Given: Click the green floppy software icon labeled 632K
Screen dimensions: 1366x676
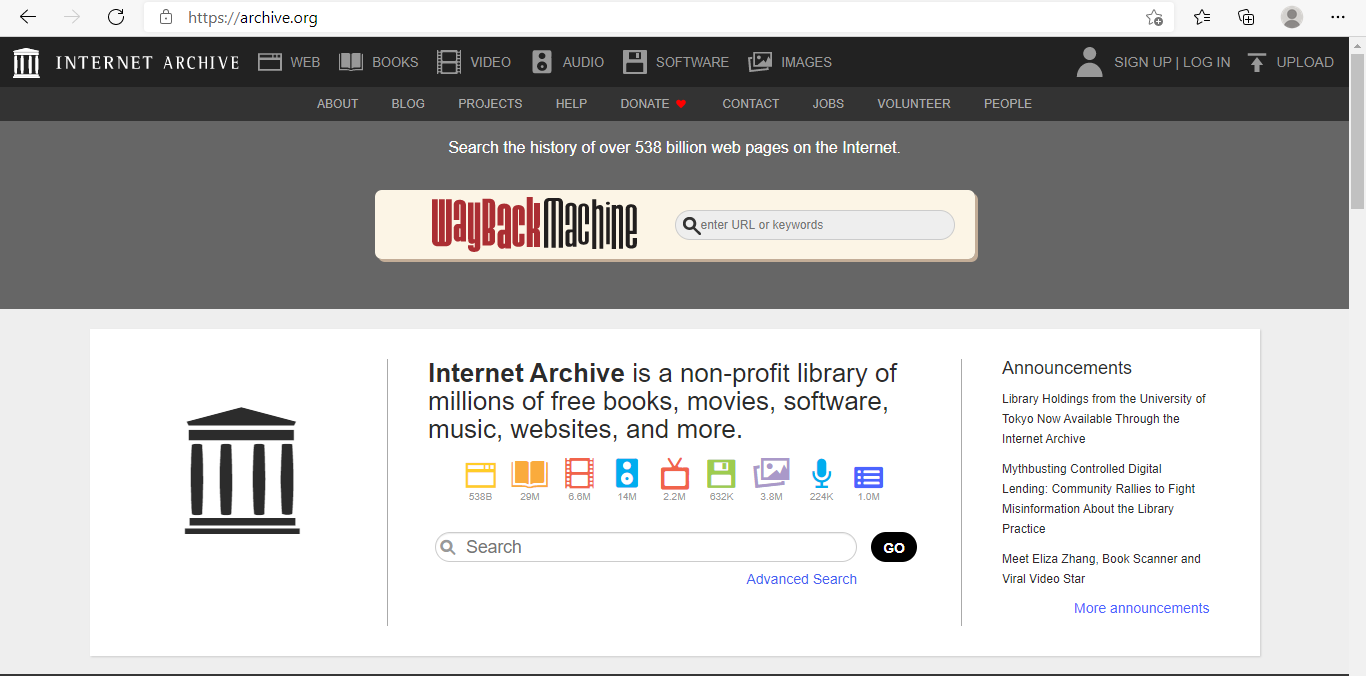Looking at the screenshot, I should pos(721,474).
